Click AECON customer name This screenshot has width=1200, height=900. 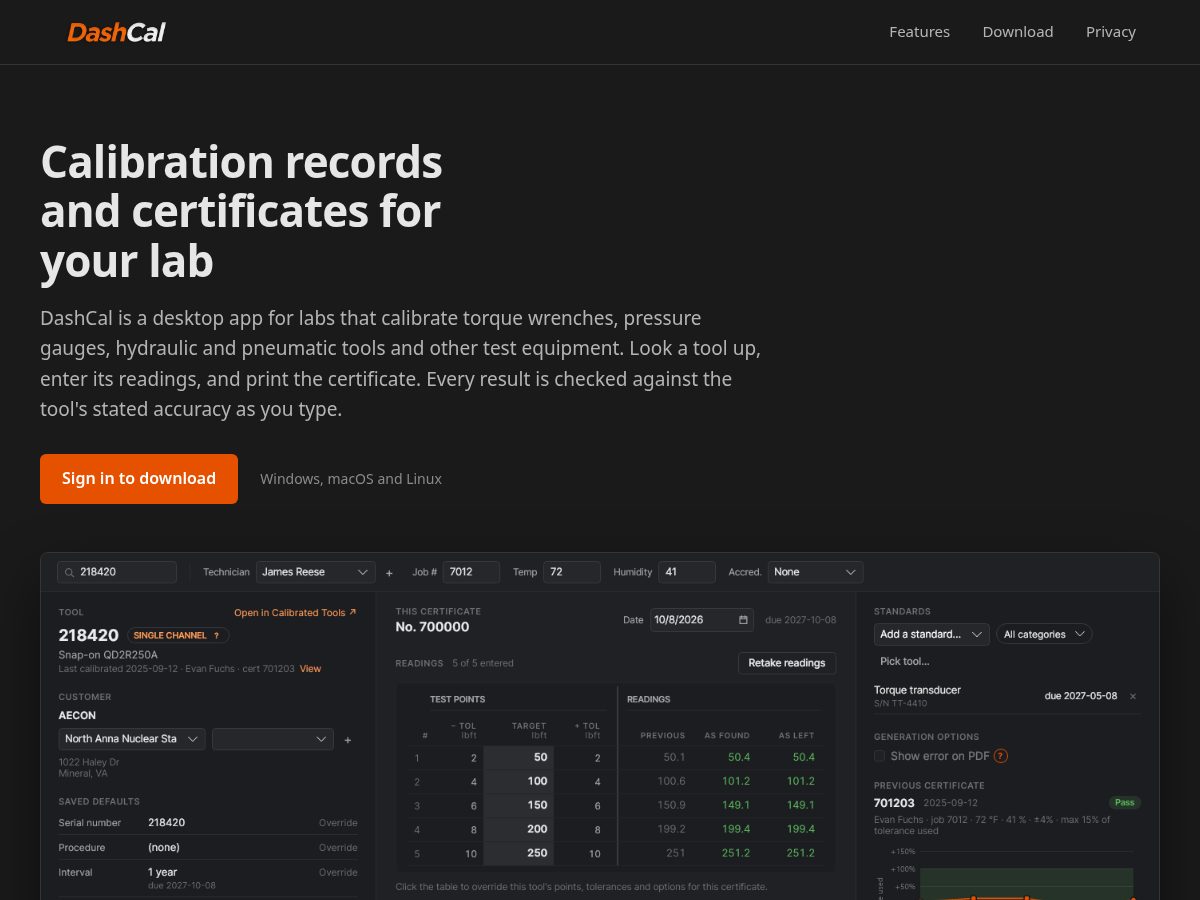tap(77, 716)
